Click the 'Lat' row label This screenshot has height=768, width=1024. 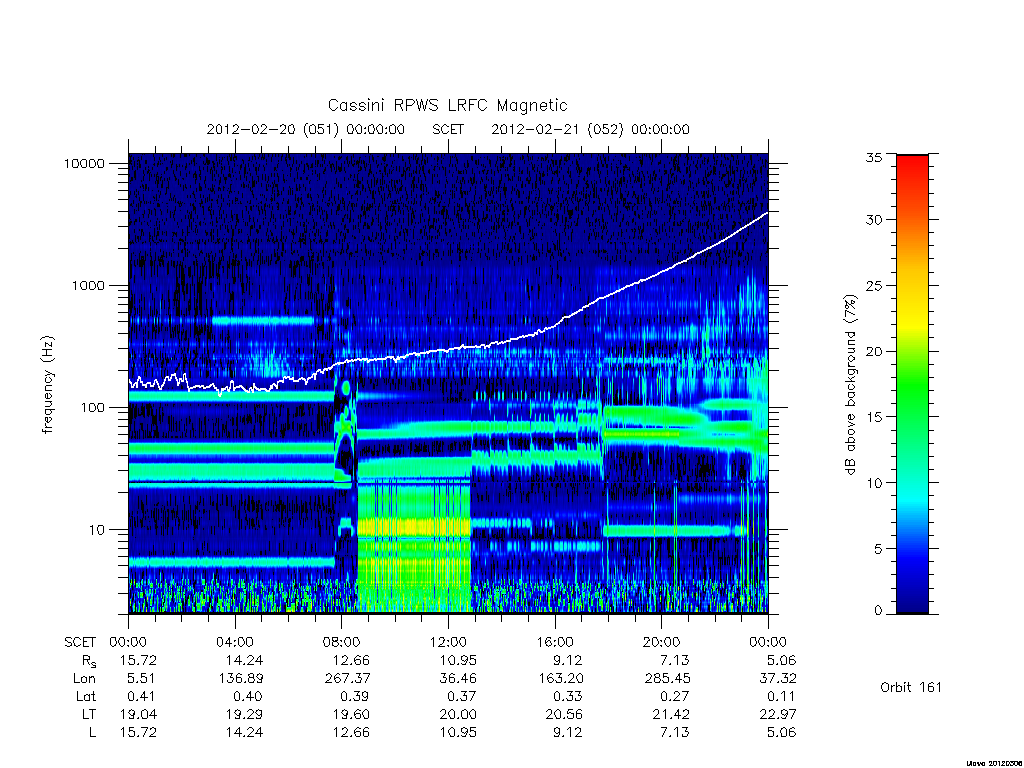click(86, 697)
